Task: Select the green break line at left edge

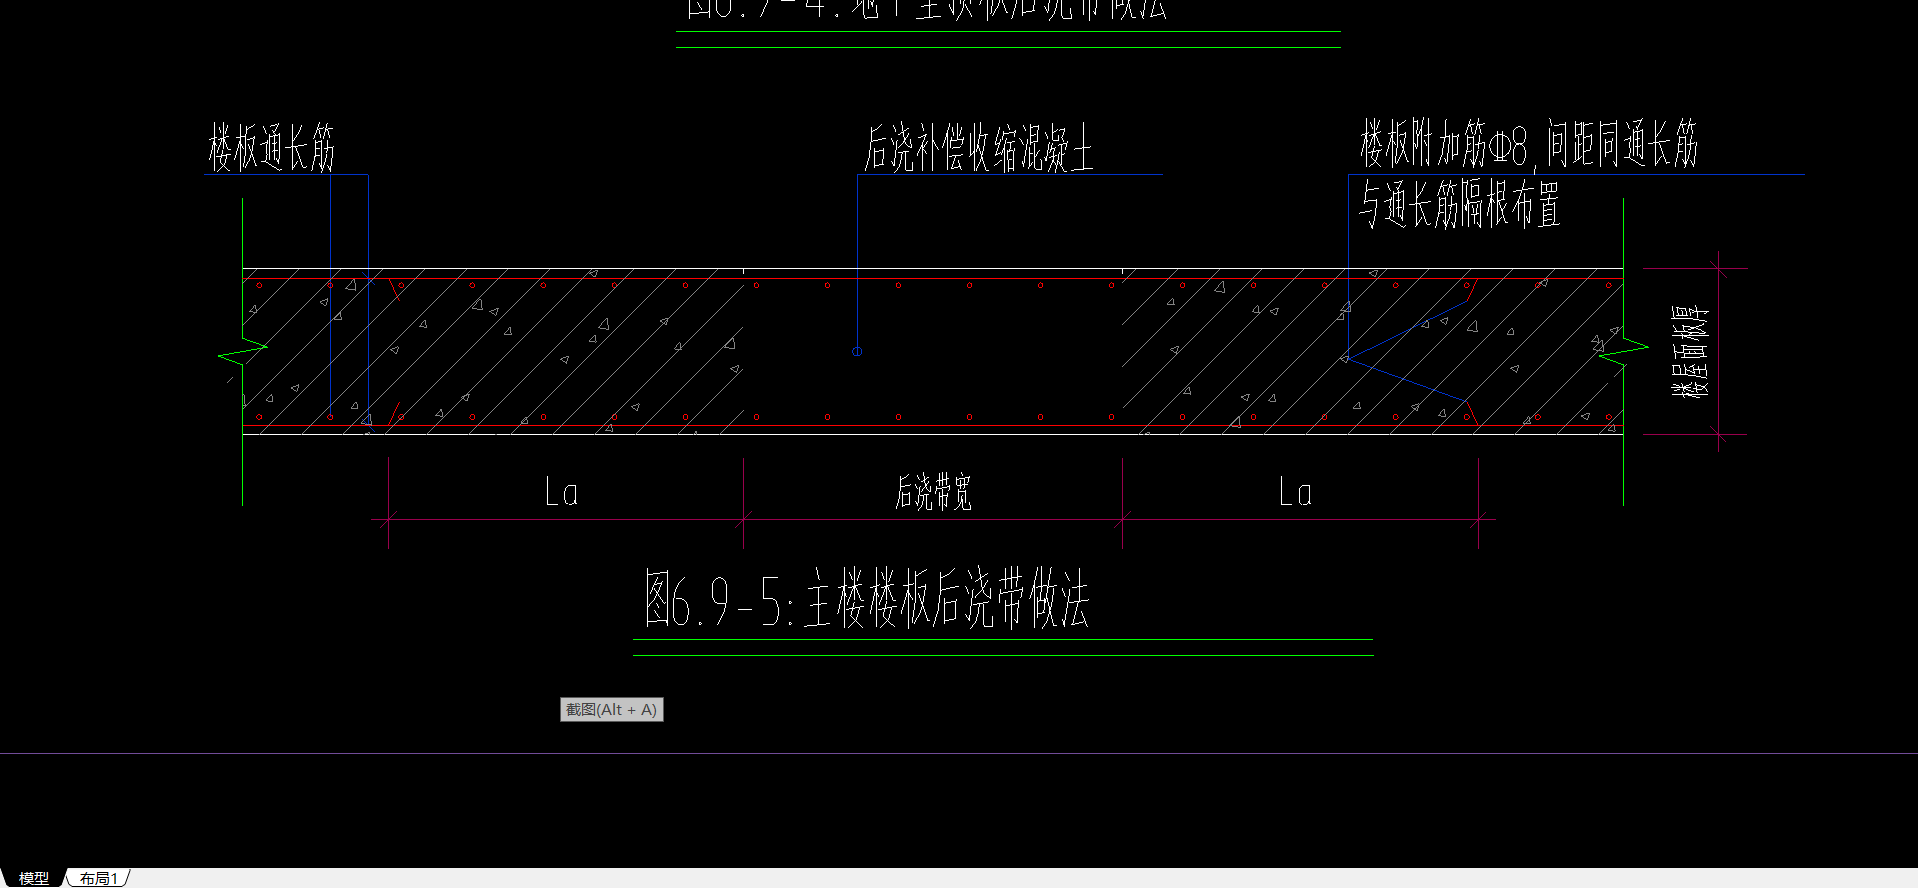Action: pyautogui.click(x=242, y=351)
